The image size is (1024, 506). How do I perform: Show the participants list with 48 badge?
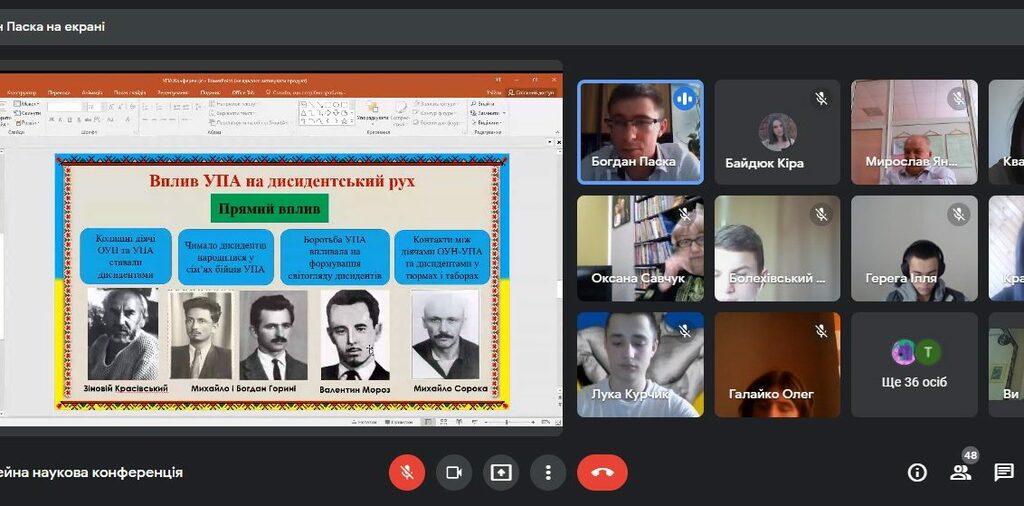point(961,472)
